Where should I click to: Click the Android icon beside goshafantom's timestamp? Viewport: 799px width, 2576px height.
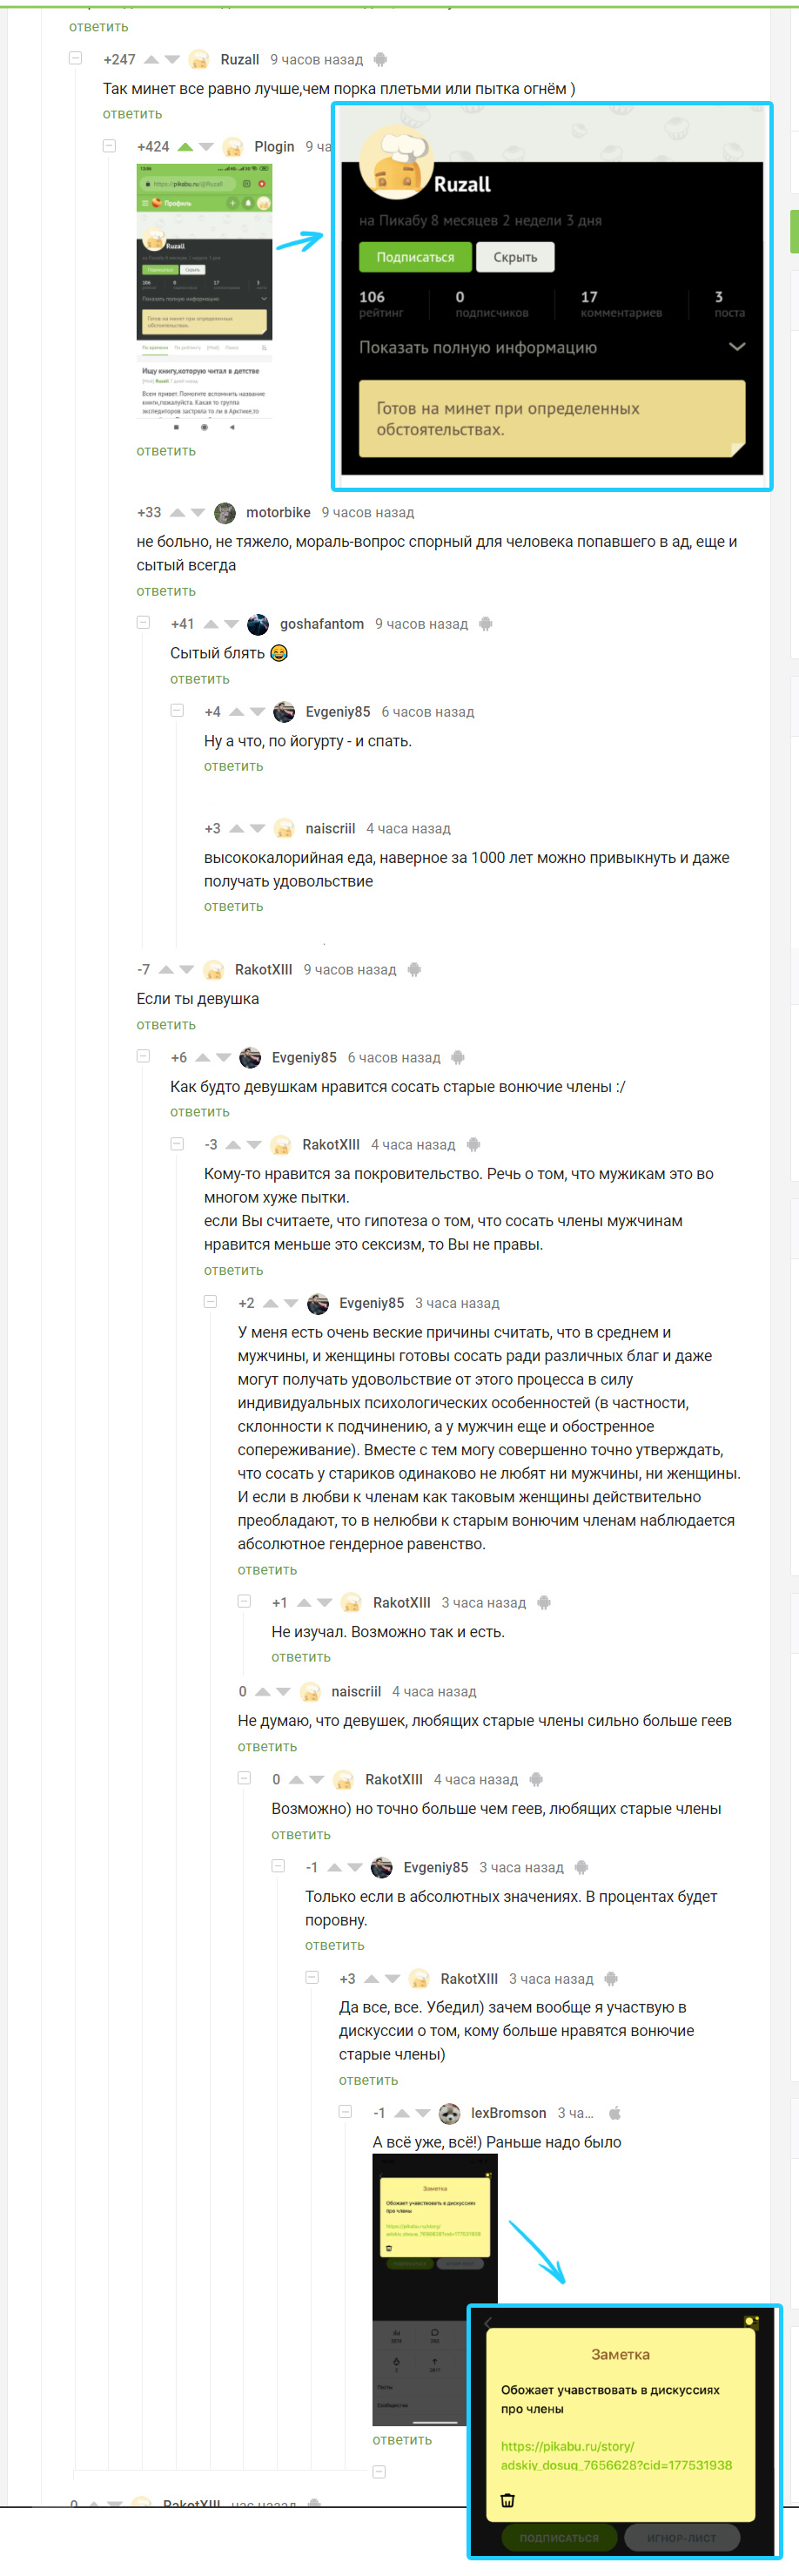pyautogui.click(x=486, y=624)
